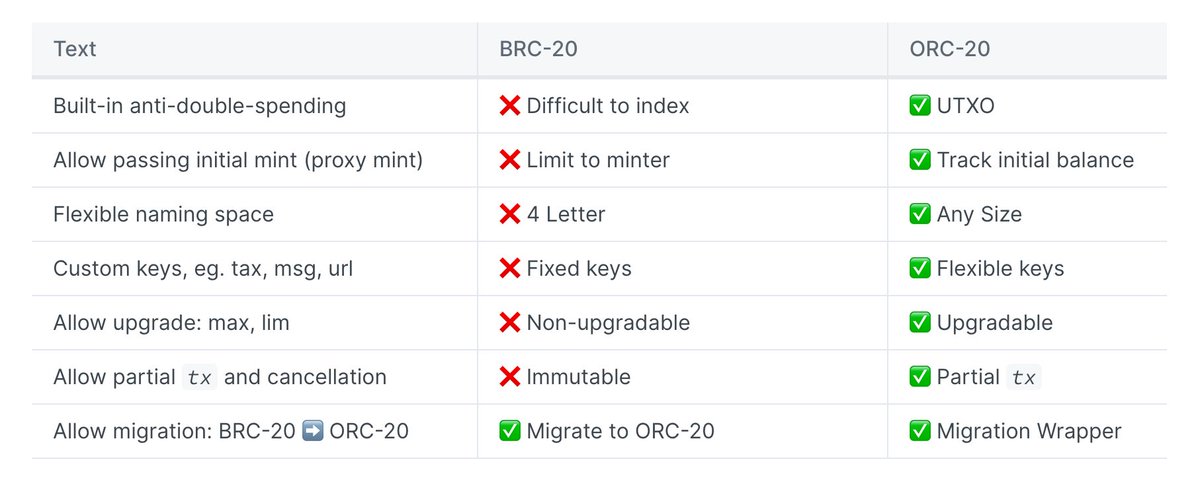Click green check beside Track initial balance

tap(920, 160)
